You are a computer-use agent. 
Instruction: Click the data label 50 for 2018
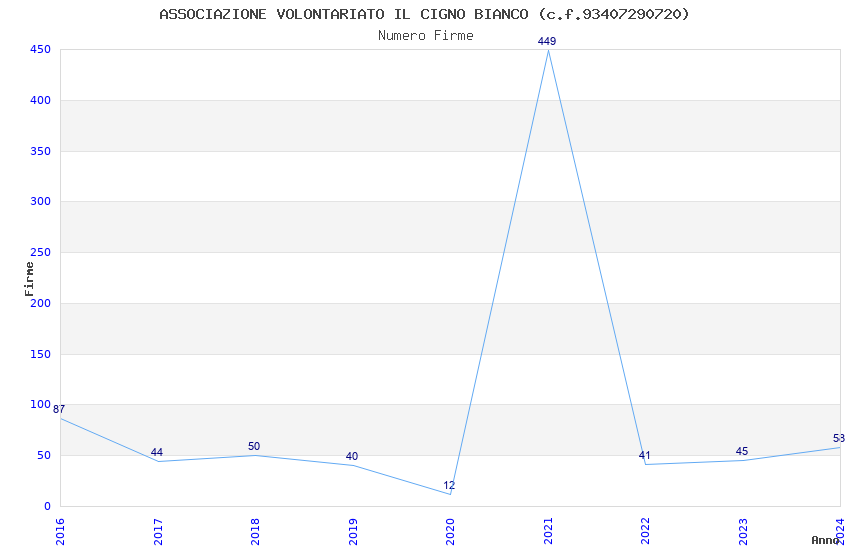click(254, 447)
